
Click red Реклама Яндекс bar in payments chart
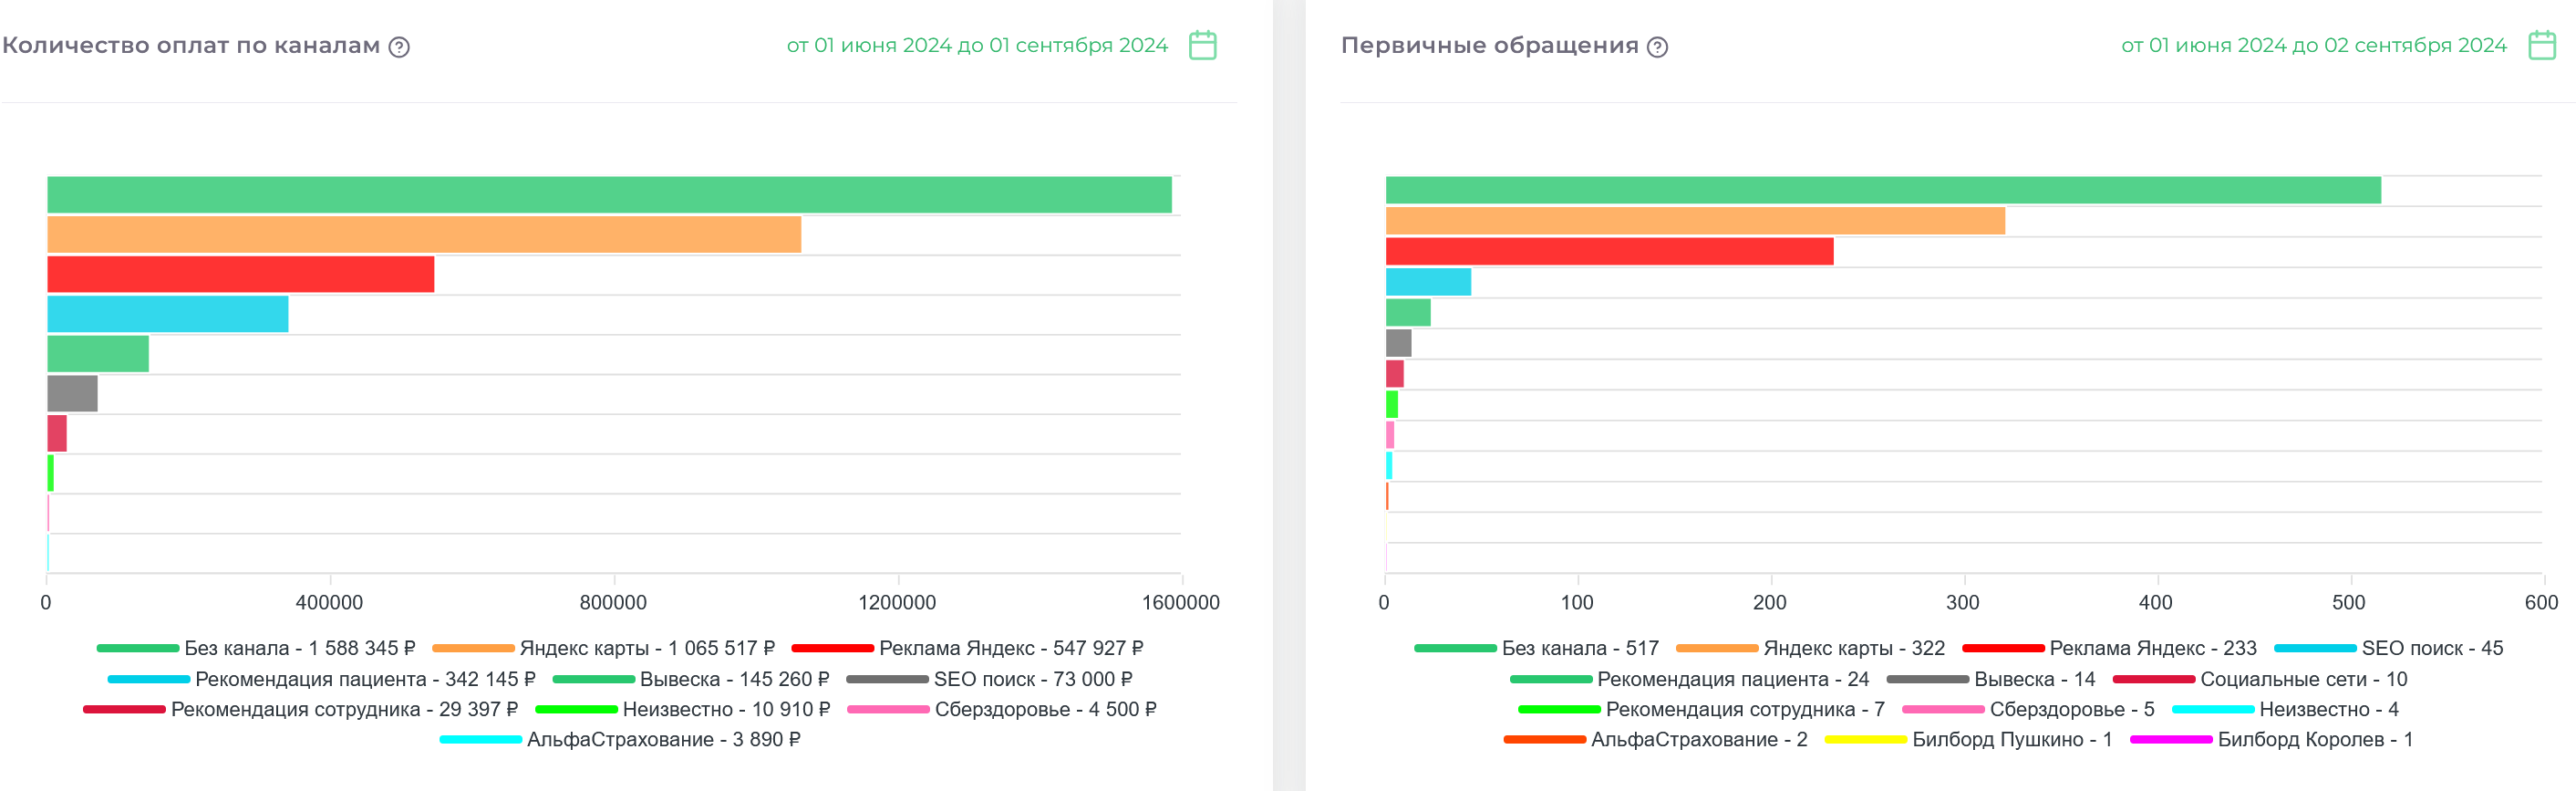click(x=241, y=274)
